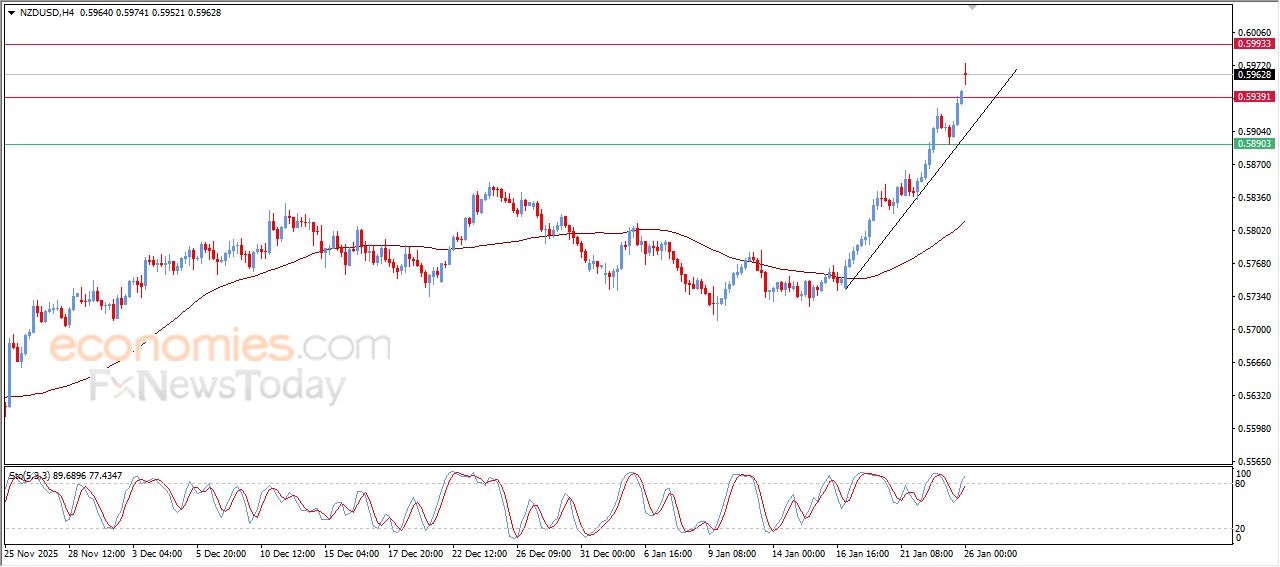Click the stochastic scale value 20

click(x=1242, y=528)
